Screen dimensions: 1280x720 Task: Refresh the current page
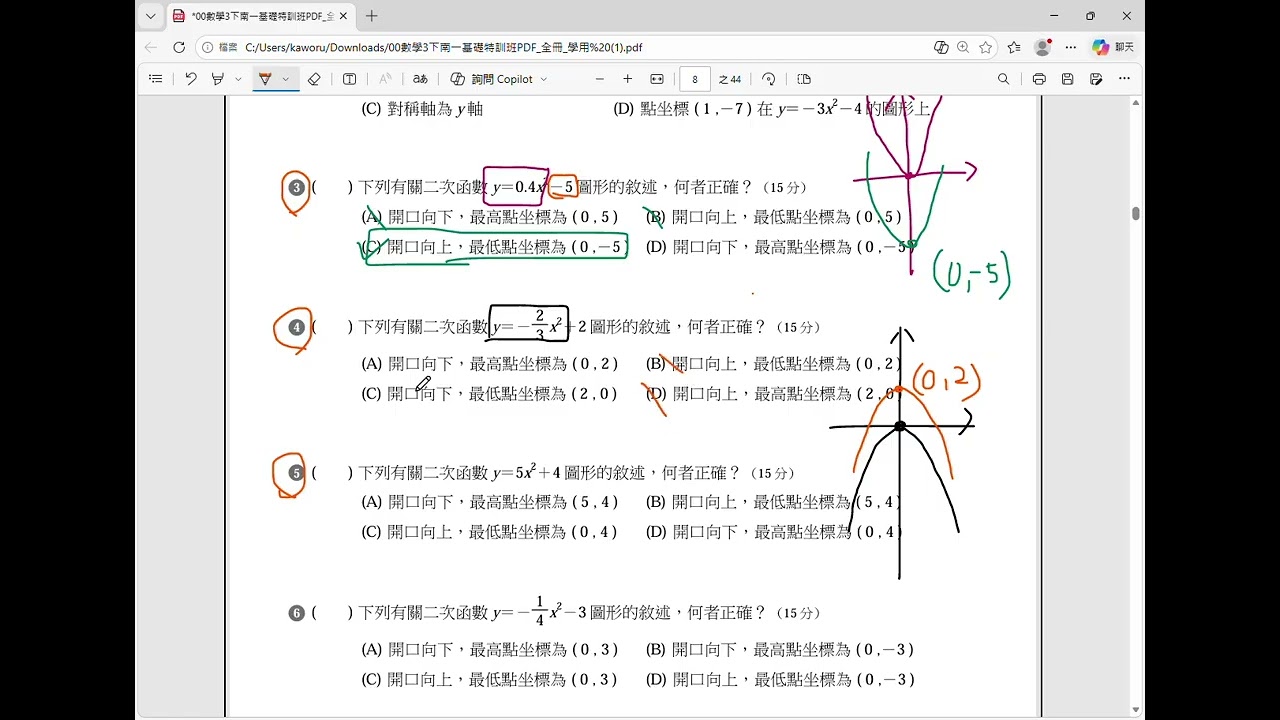179,47
